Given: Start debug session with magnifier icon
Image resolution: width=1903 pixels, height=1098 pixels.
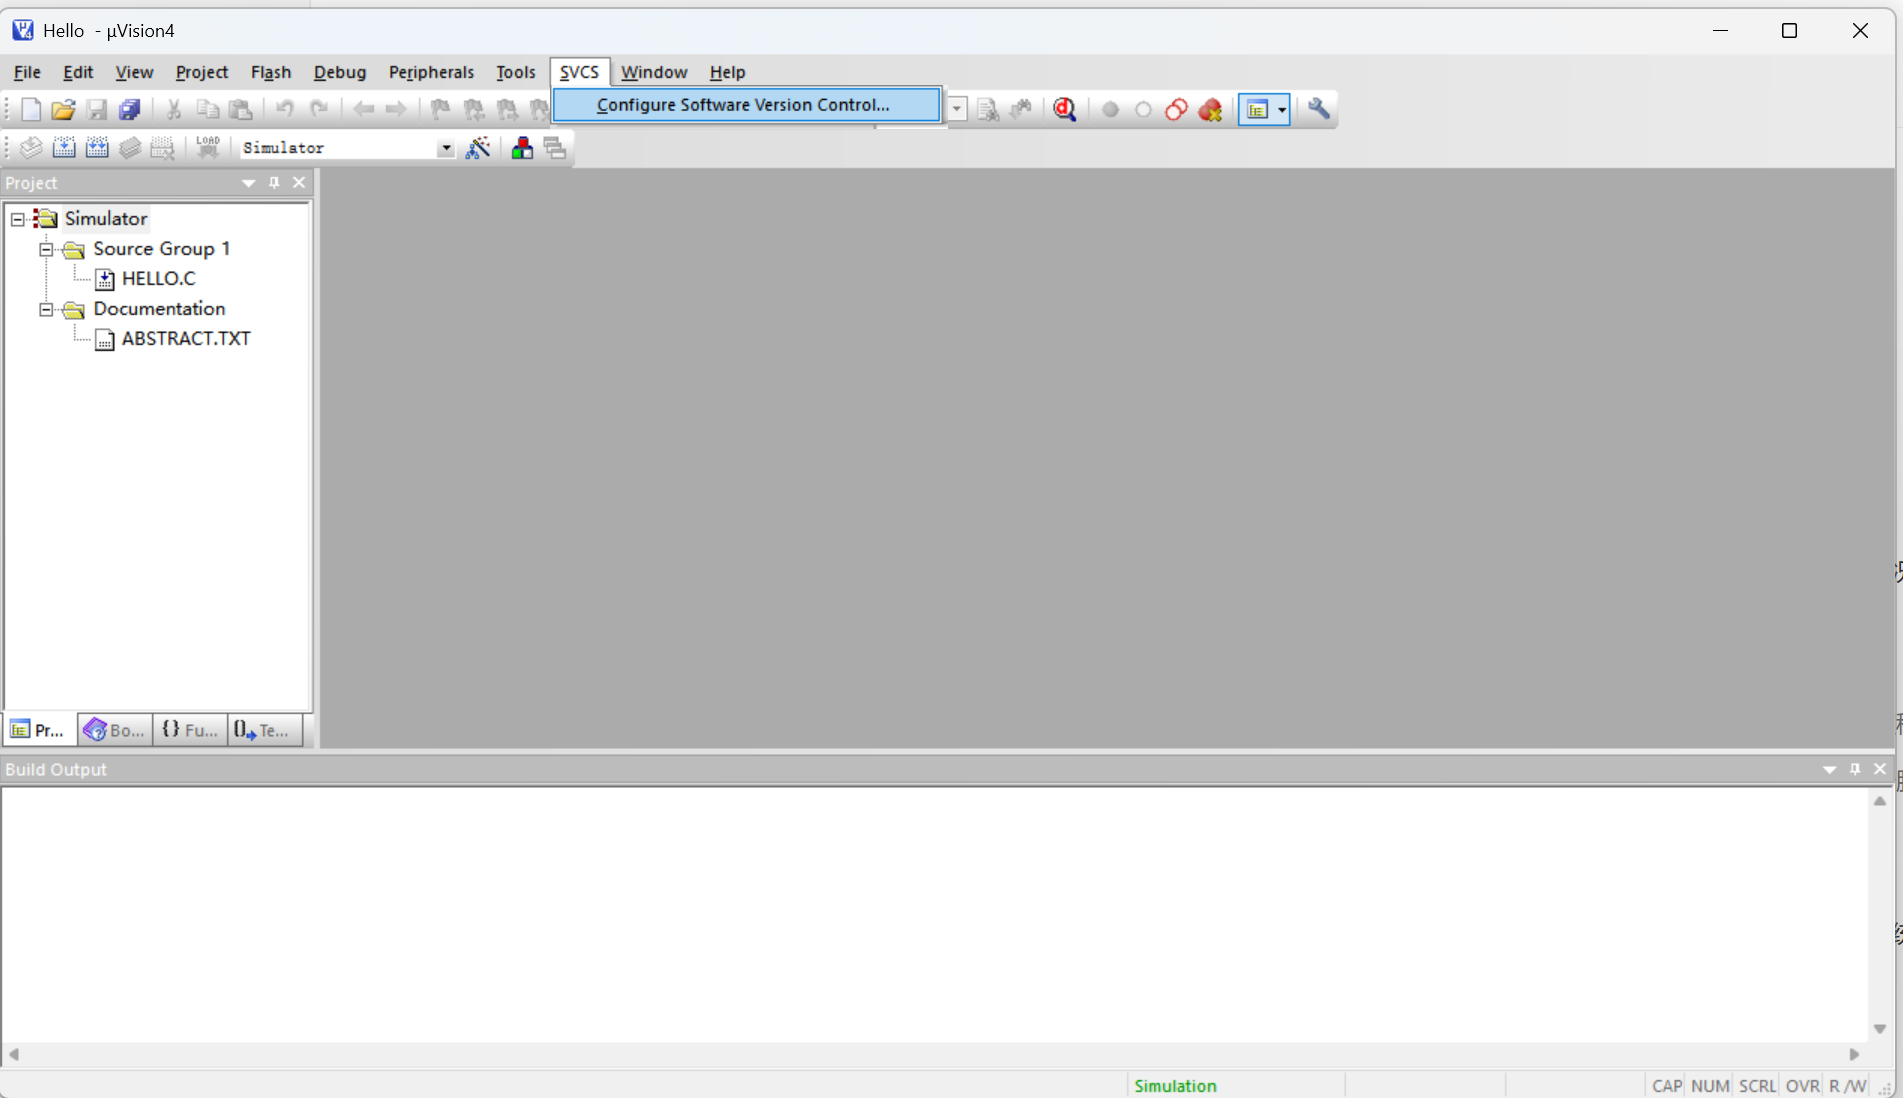Looking at the screenshot, I should click(1065, 109).
